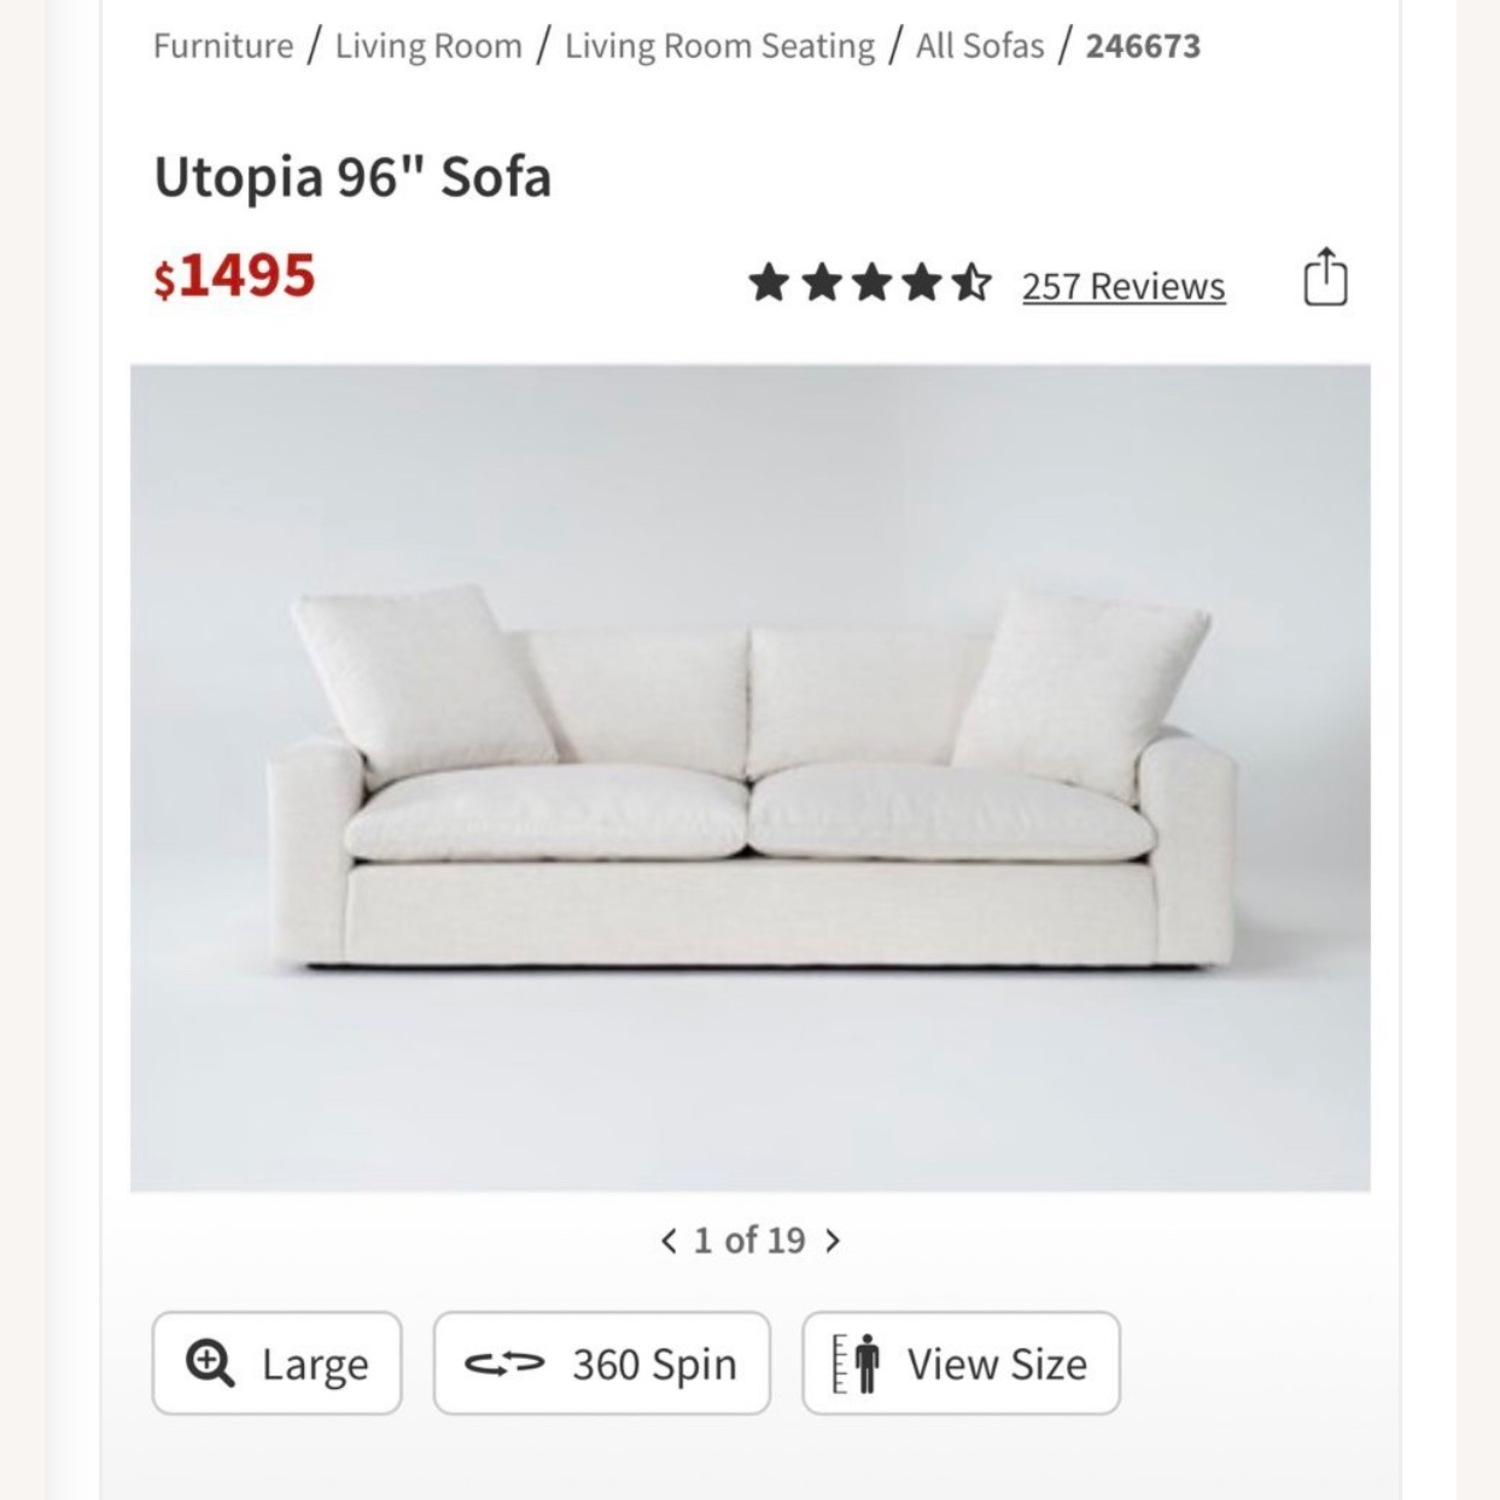Click the third star of the rating display
This screenshot has height=1500, width=1500.
[874, 283]
